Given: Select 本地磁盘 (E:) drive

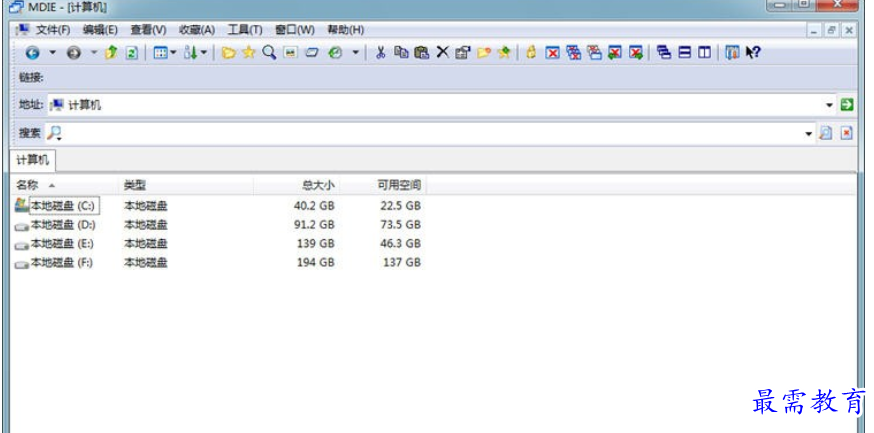Looking at the screenshot, I should 55,244.
